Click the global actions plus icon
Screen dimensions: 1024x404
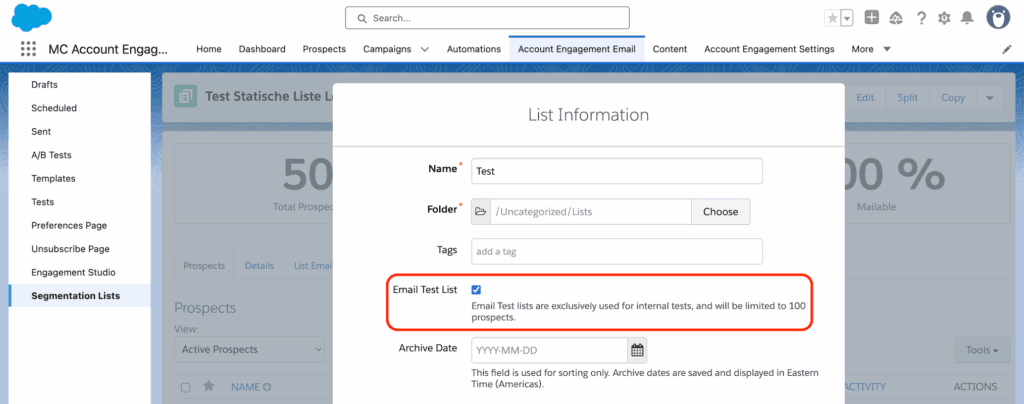pyautogui.click(x=871, y=18)
